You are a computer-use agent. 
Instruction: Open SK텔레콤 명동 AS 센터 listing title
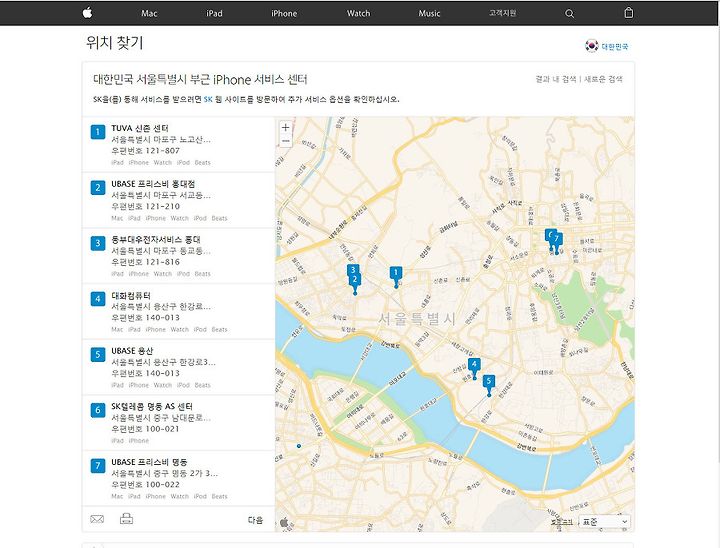[x=152, y=406]
